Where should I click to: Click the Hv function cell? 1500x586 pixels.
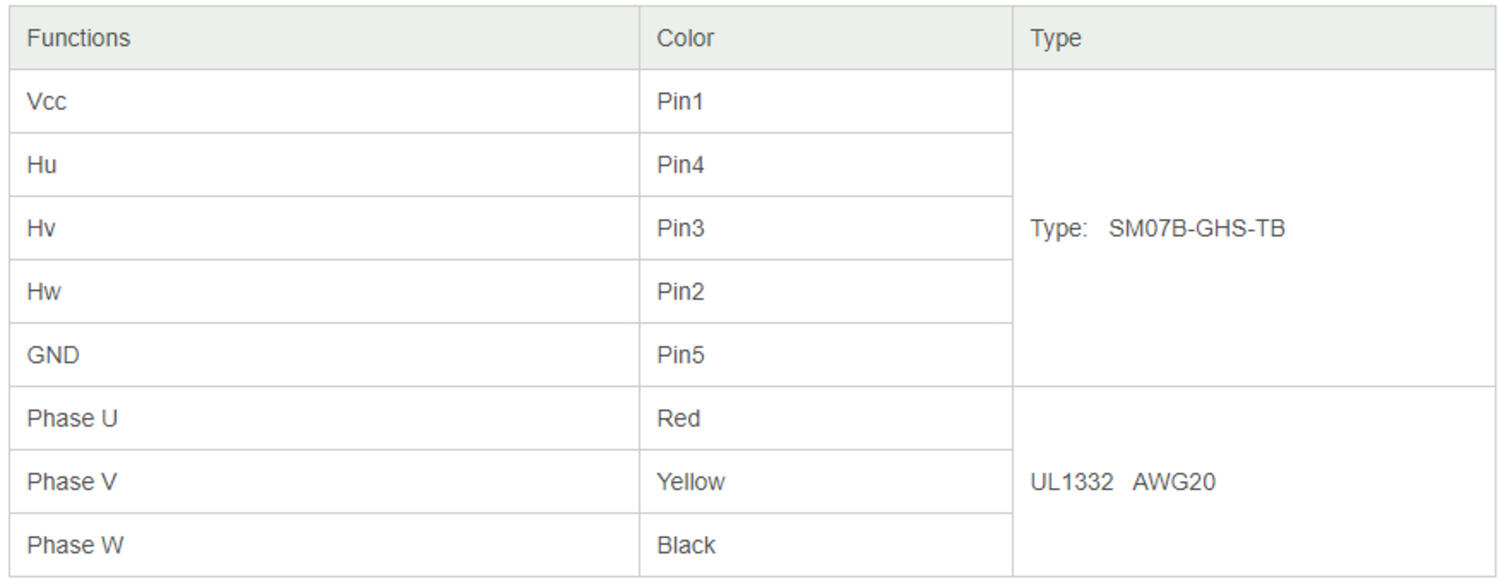(41, 229)
